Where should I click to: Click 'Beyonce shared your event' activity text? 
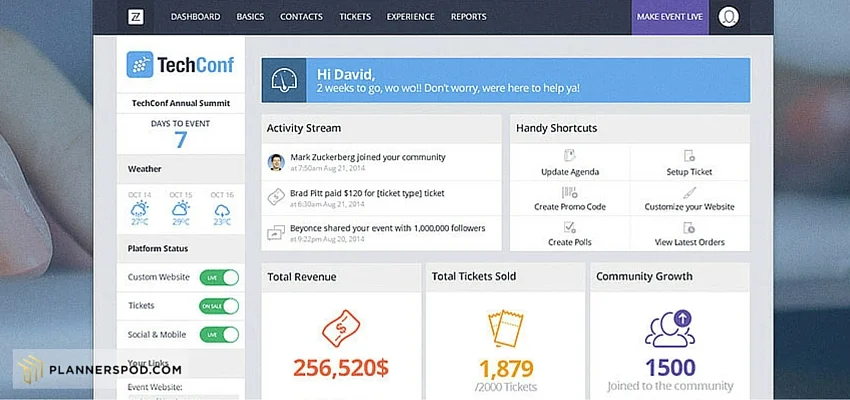[388, 228]
